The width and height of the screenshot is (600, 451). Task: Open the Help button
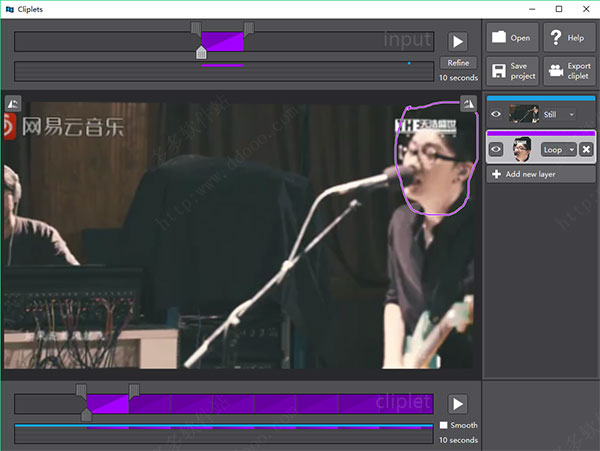pyautogui.click(x=569, y=37)
